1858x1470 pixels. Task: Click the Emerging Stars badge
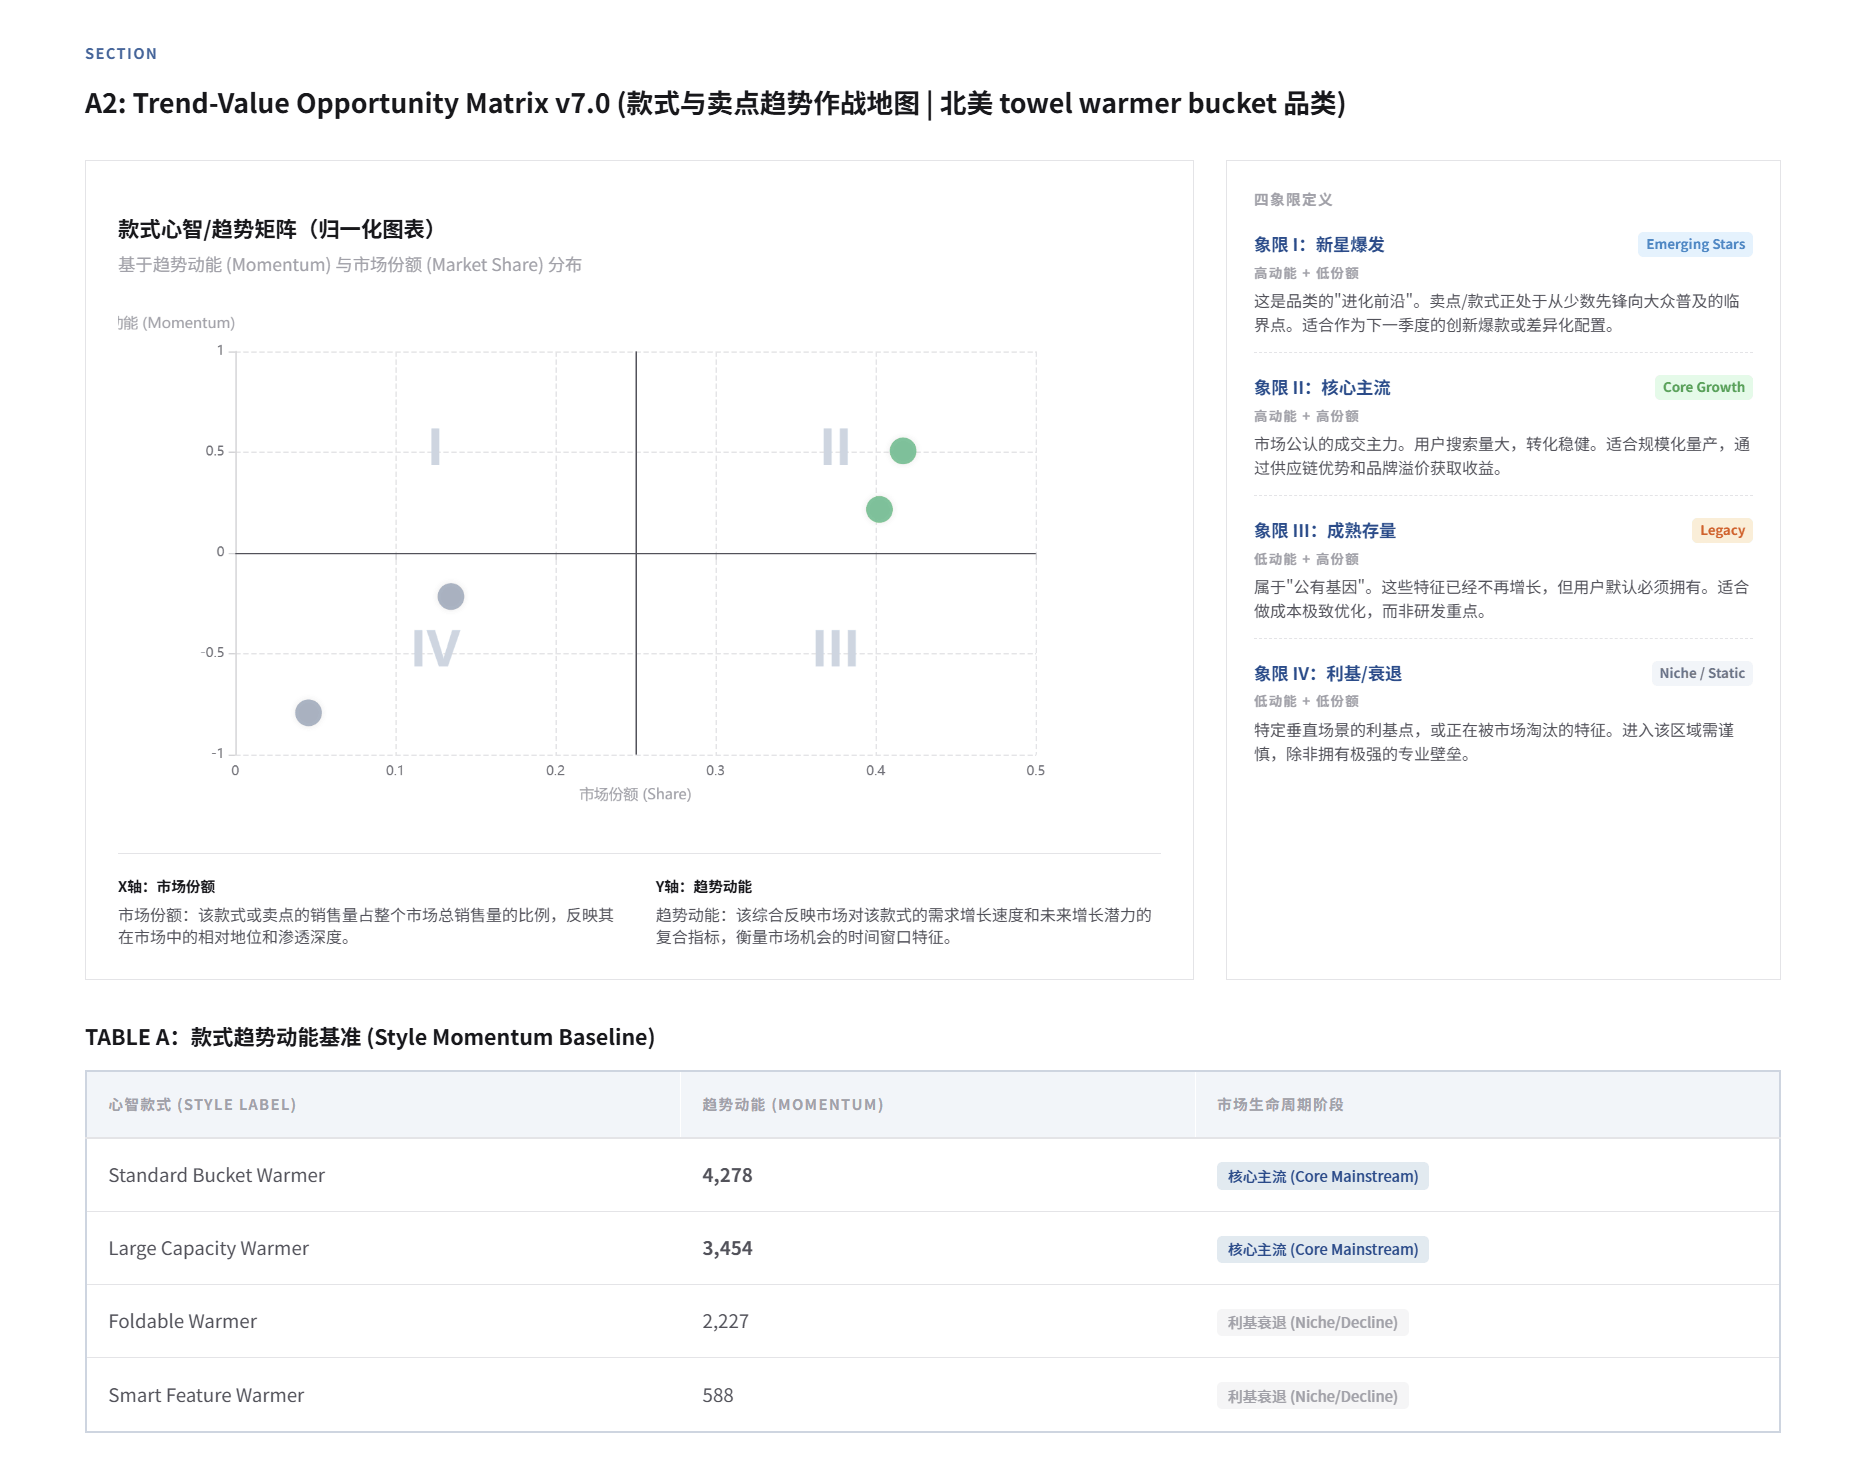(x=1694, y=245)
